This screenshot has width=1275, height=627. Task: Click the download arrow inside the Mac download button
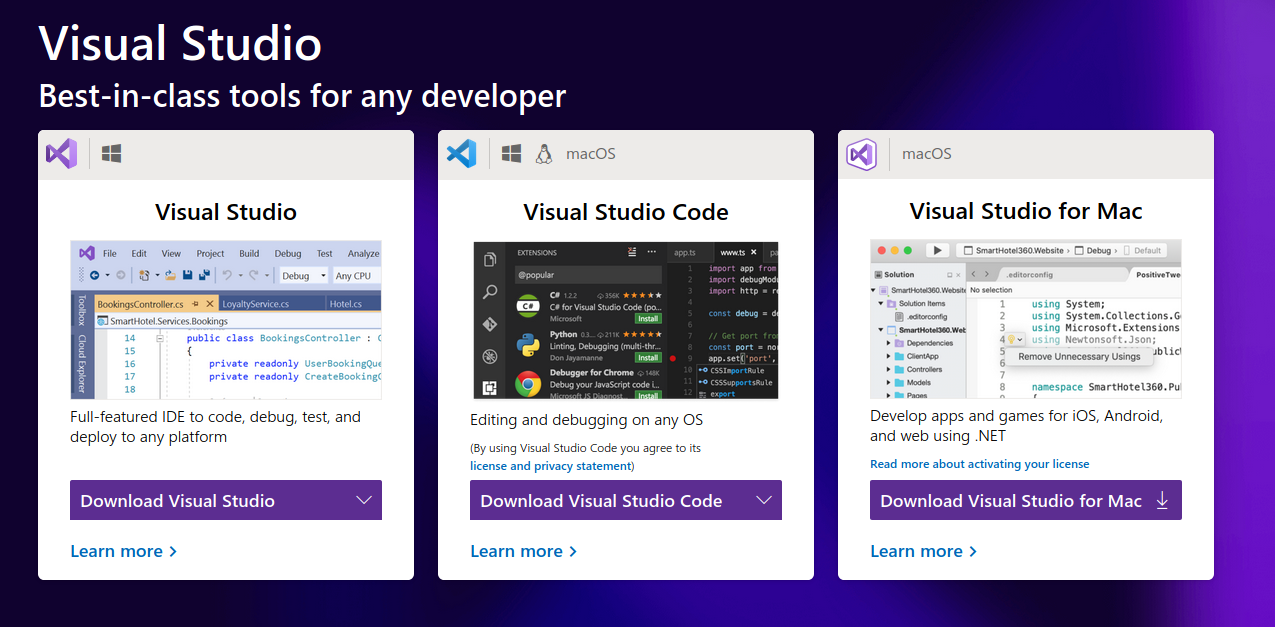point(1162,500)
